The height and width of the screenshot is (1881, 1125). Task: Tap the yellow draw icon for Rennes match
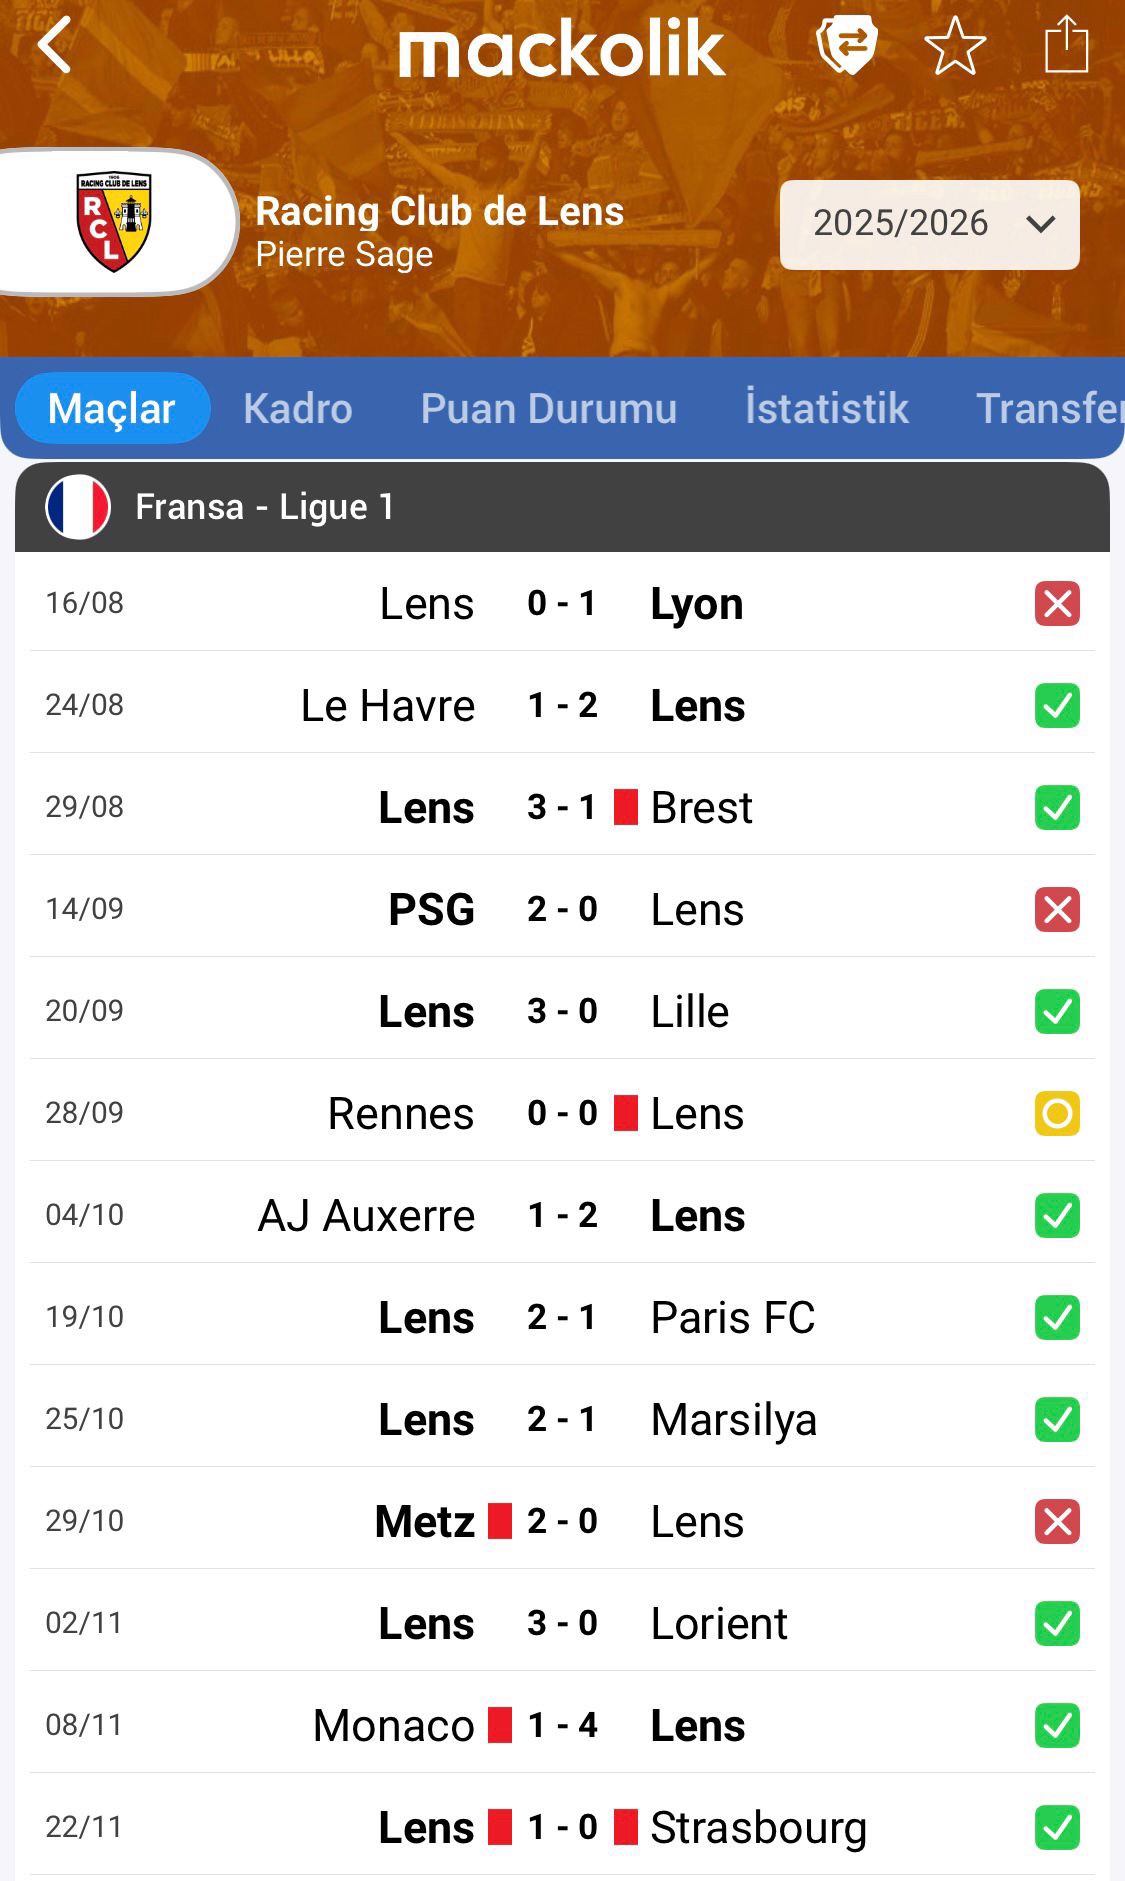(1057, 1114)
